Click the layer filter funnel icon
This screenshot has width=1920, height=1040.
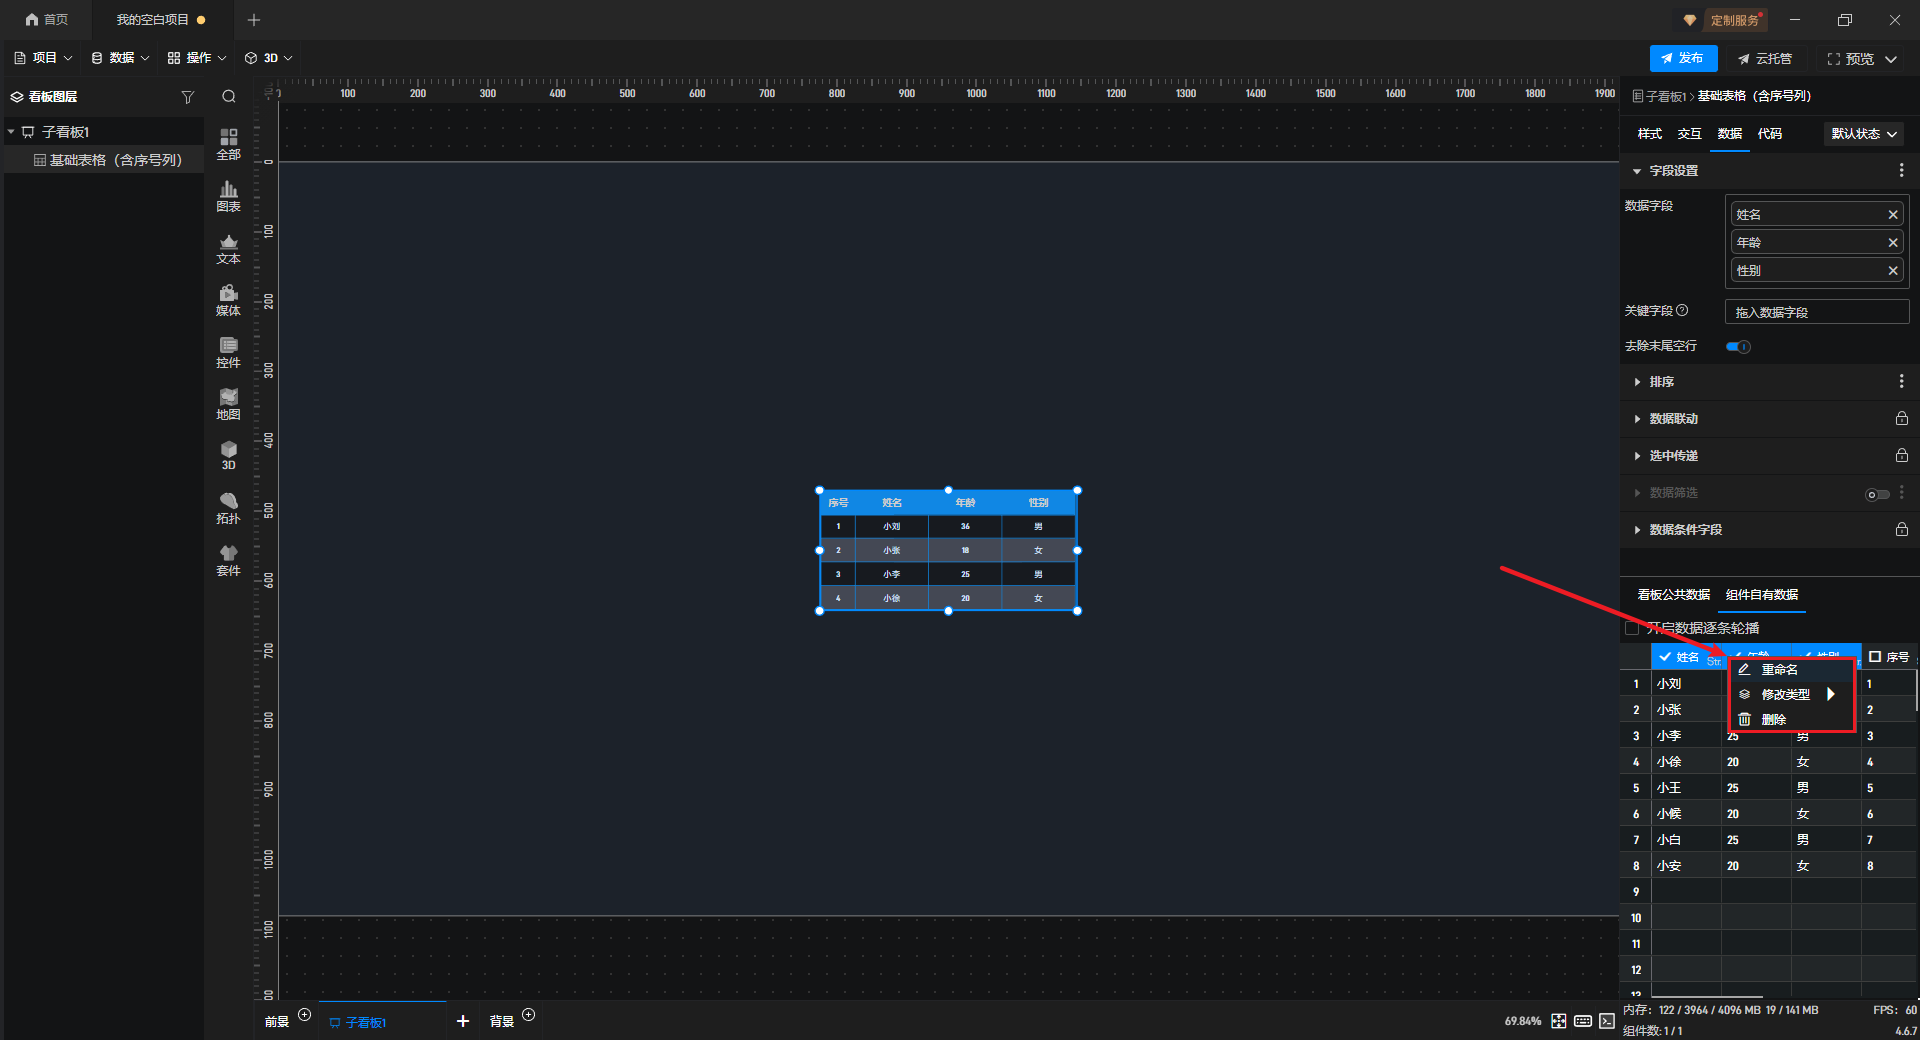tap(187, 97)
